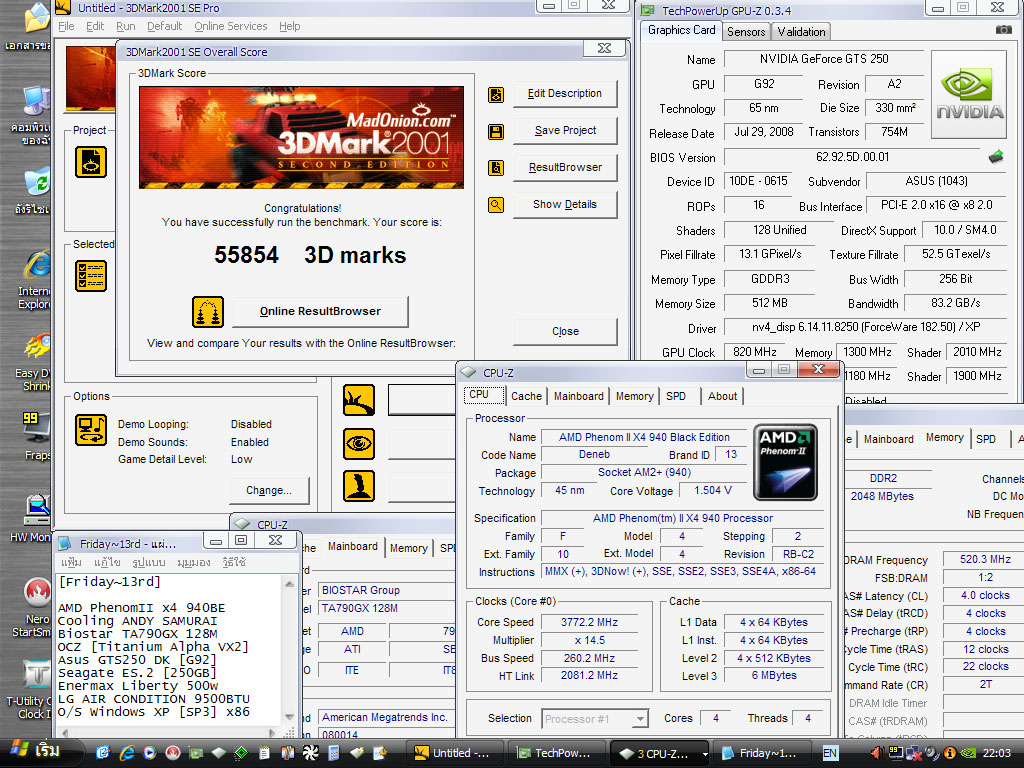Click the Options demo looping icon
The height and width of the screenshot is (768, 1024).
[x=91, y=430]
